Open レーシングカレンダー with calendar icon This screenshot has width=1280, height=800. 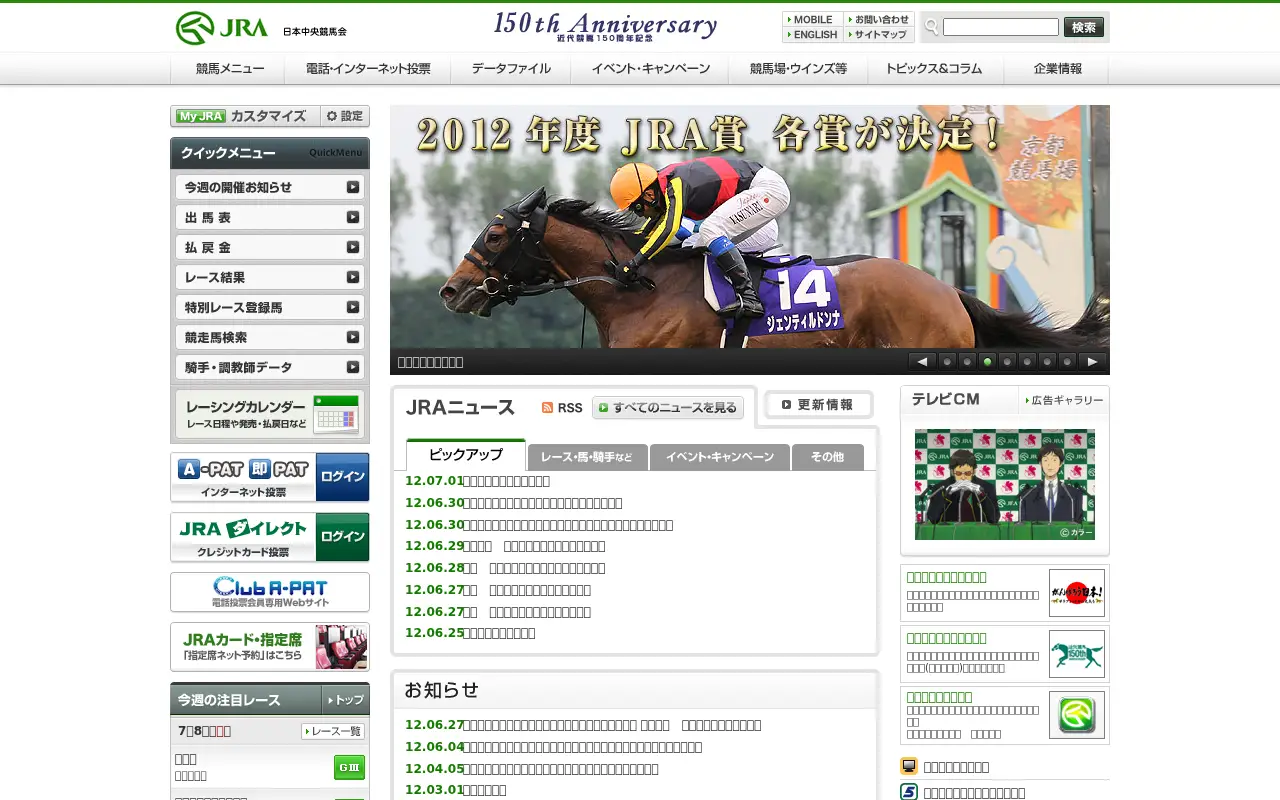click(x=270, y=414)
